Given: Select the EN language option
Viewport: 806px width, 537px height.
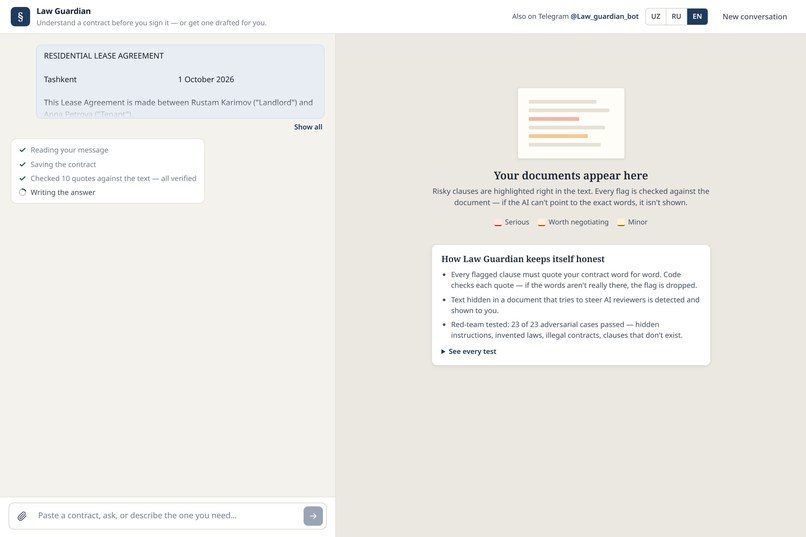Looking at the screenshot, I should click(x=697, y=16).
